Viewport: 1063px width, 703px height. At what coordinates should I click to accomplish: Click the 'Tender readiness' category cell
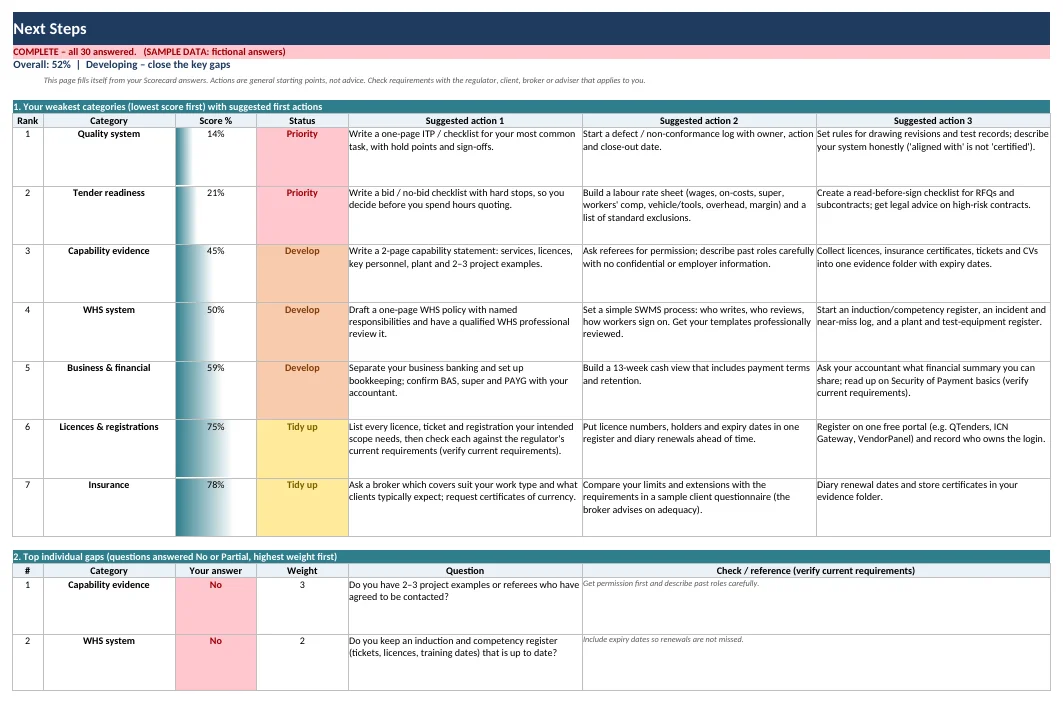click(x=109, y=216)
